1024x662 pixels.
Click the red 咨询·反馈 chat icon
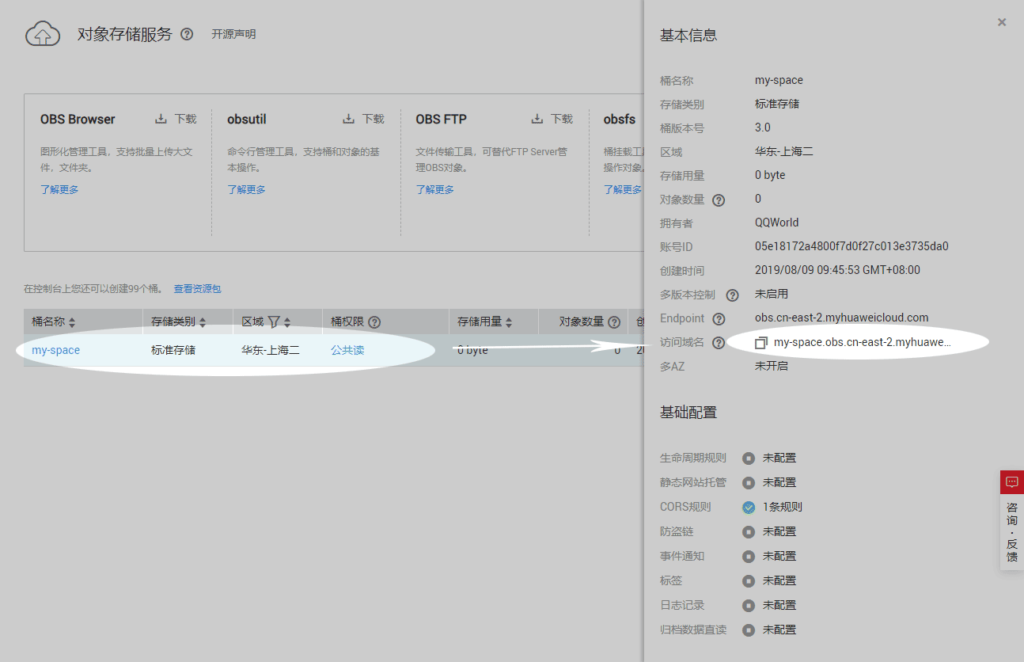pos(1011,483)
